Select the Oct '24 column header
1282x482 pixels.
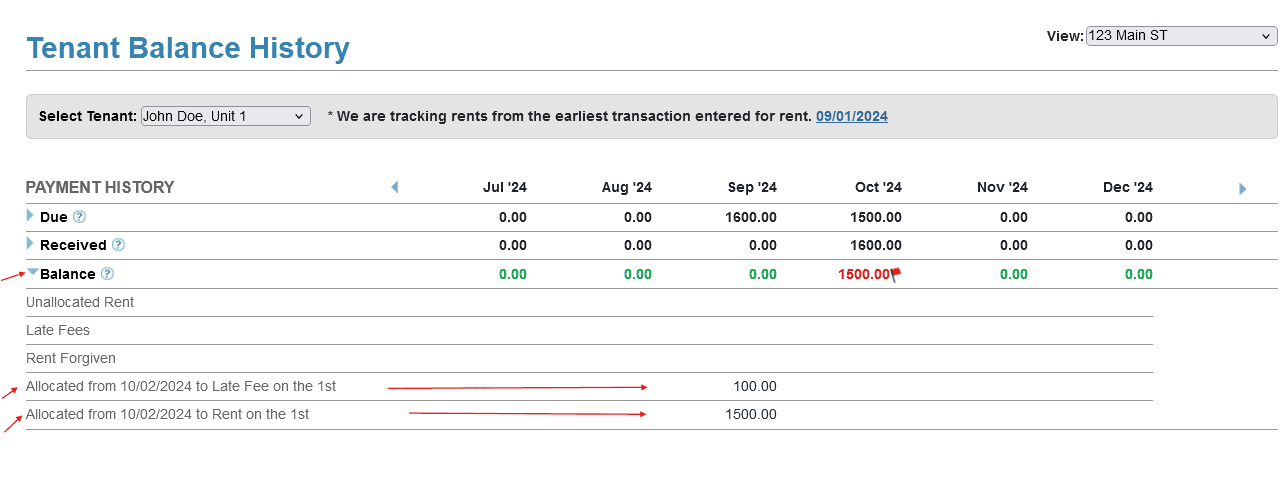pyautogui.click(x=877, y=188)
